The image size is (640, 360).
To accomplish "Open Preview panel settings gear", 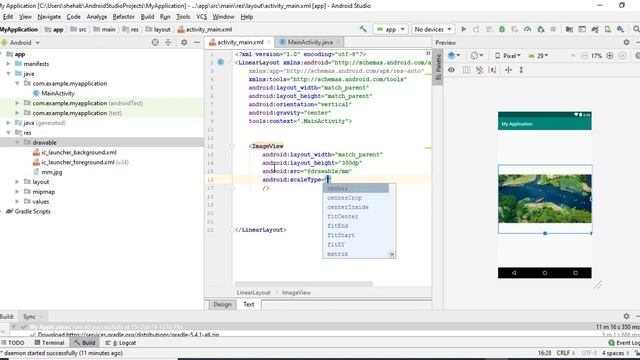I will (626, 42).
